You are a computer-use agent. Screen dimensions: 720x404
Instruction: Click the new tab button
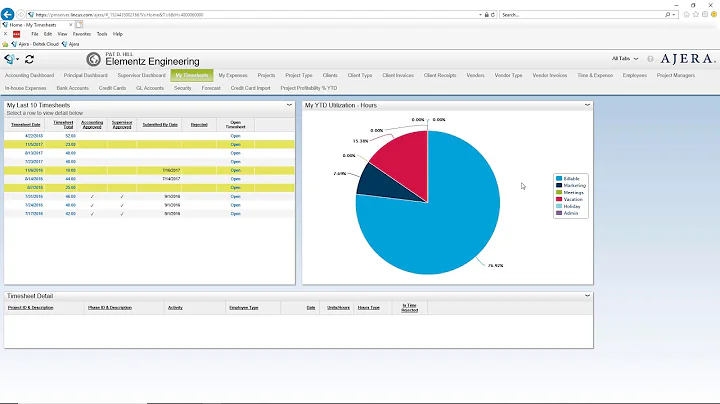click(x=79, y=25)
